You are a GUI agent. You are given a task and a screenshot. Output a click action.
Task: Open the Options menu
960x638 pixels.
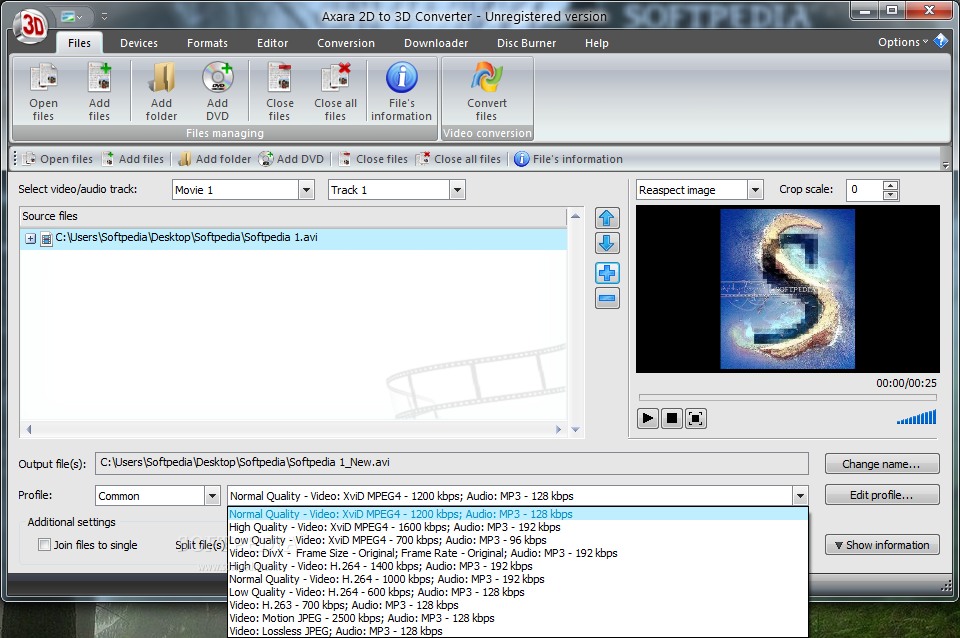pos(903,42)
